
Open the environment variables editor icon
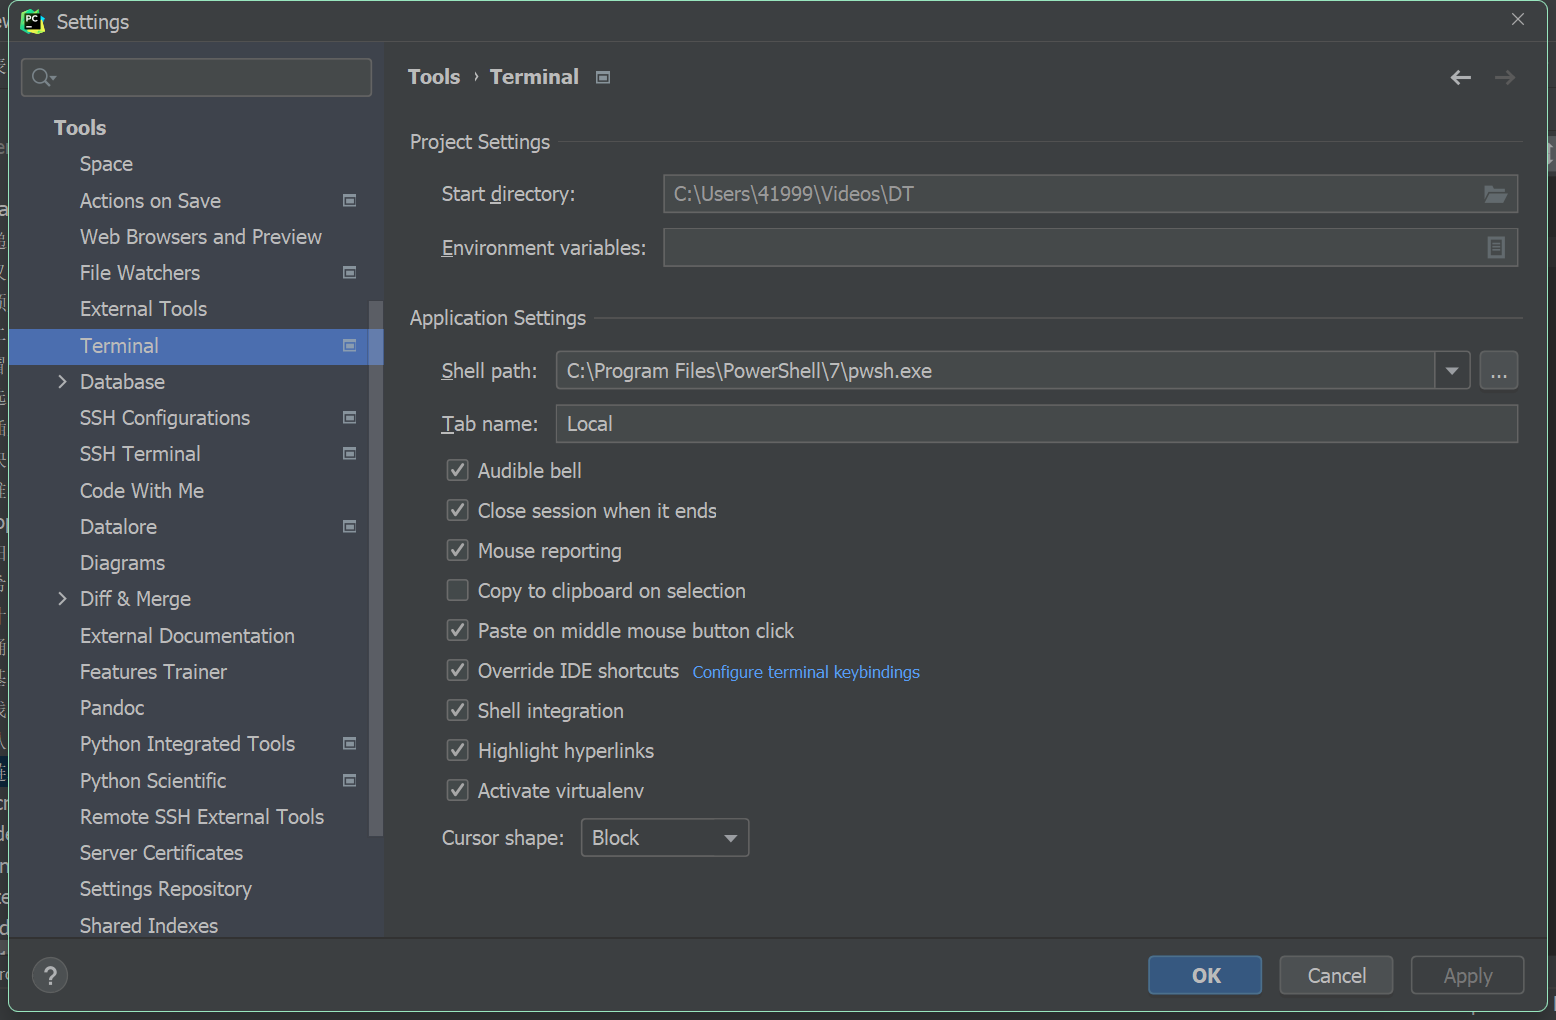click(1495, 247)
